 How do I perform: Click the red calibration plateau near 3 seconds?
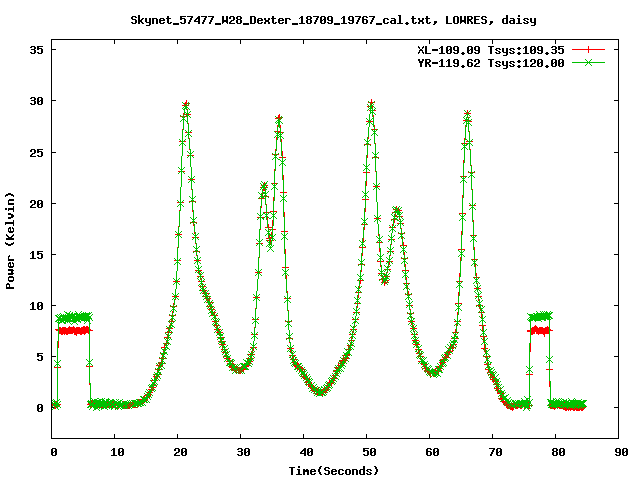(x=74, y=330)
